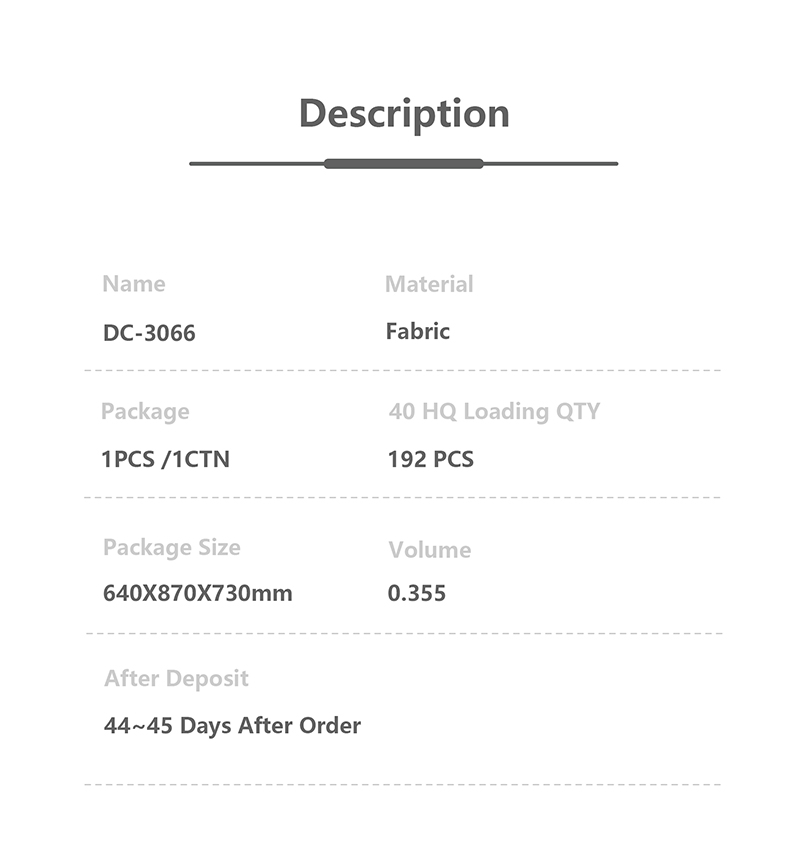
Task: Click the dashed divider below the Days After Order row
Action: (403, 784)
